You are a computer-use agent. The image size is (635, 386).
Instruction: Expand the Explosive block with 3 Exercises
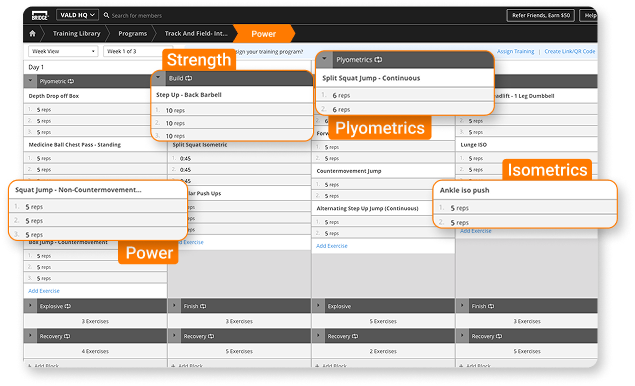click(x=30, y=306)
